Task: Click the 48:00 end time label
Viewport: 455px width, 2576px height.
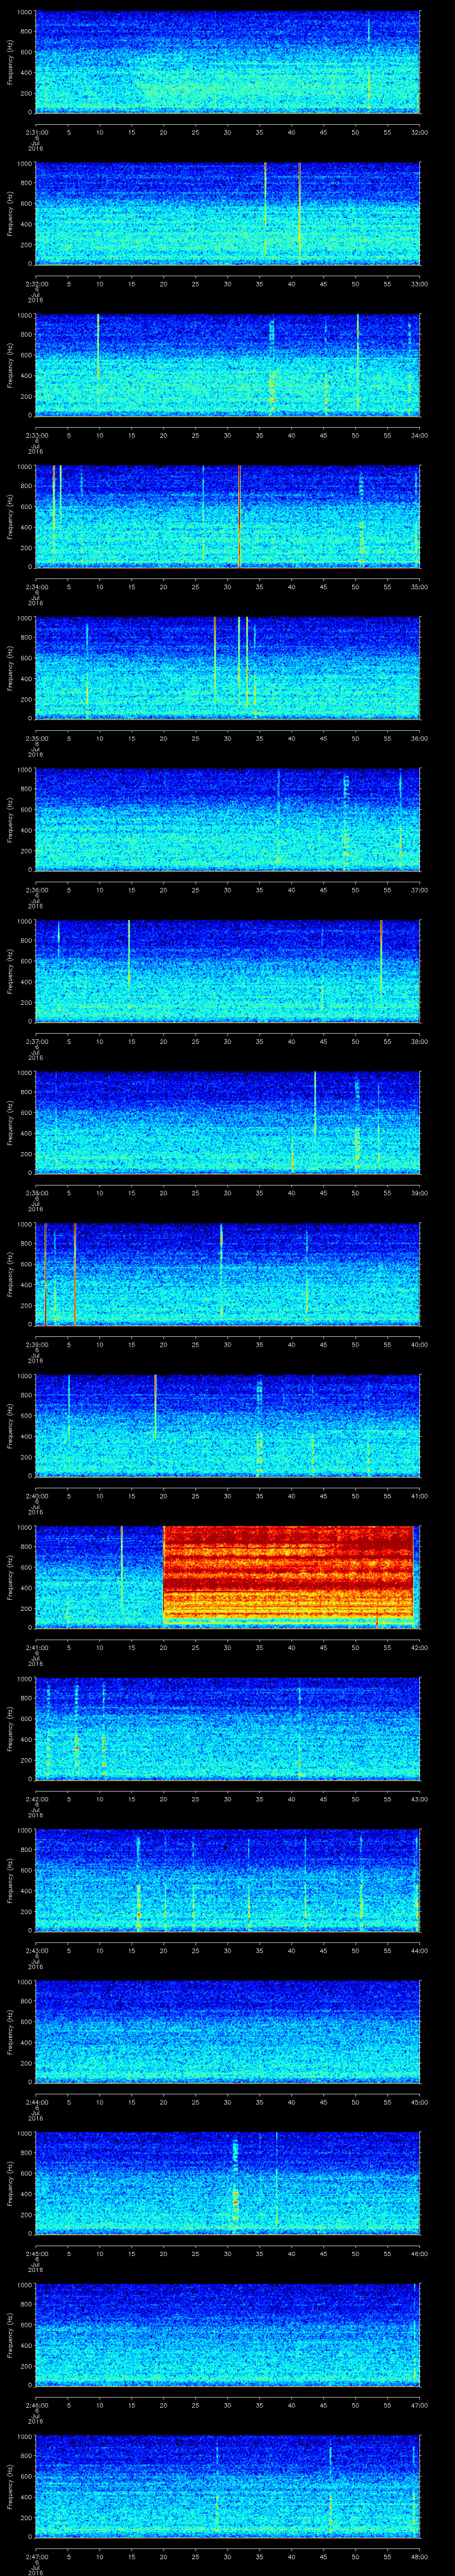Action: 419,2556
